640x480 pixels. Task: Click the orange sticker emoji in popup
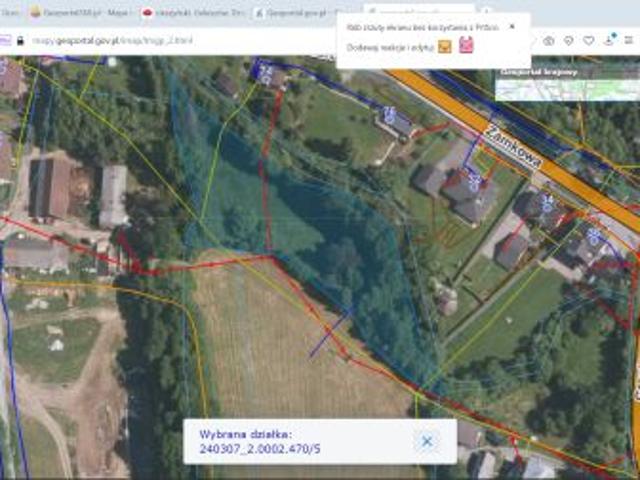(x=445, y=46)
